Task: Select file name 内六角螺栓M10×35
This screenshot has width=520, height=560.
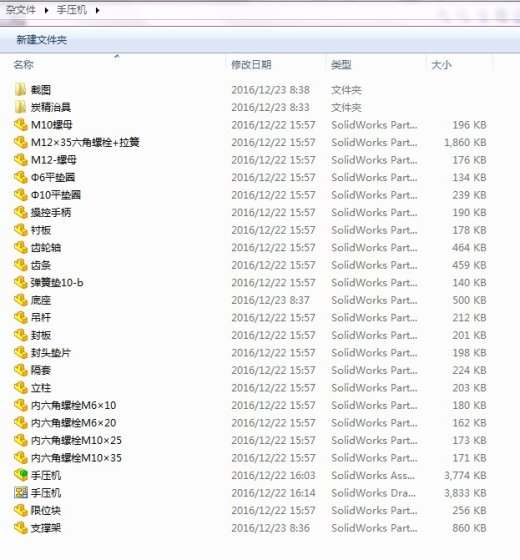Action: point(76,458)
